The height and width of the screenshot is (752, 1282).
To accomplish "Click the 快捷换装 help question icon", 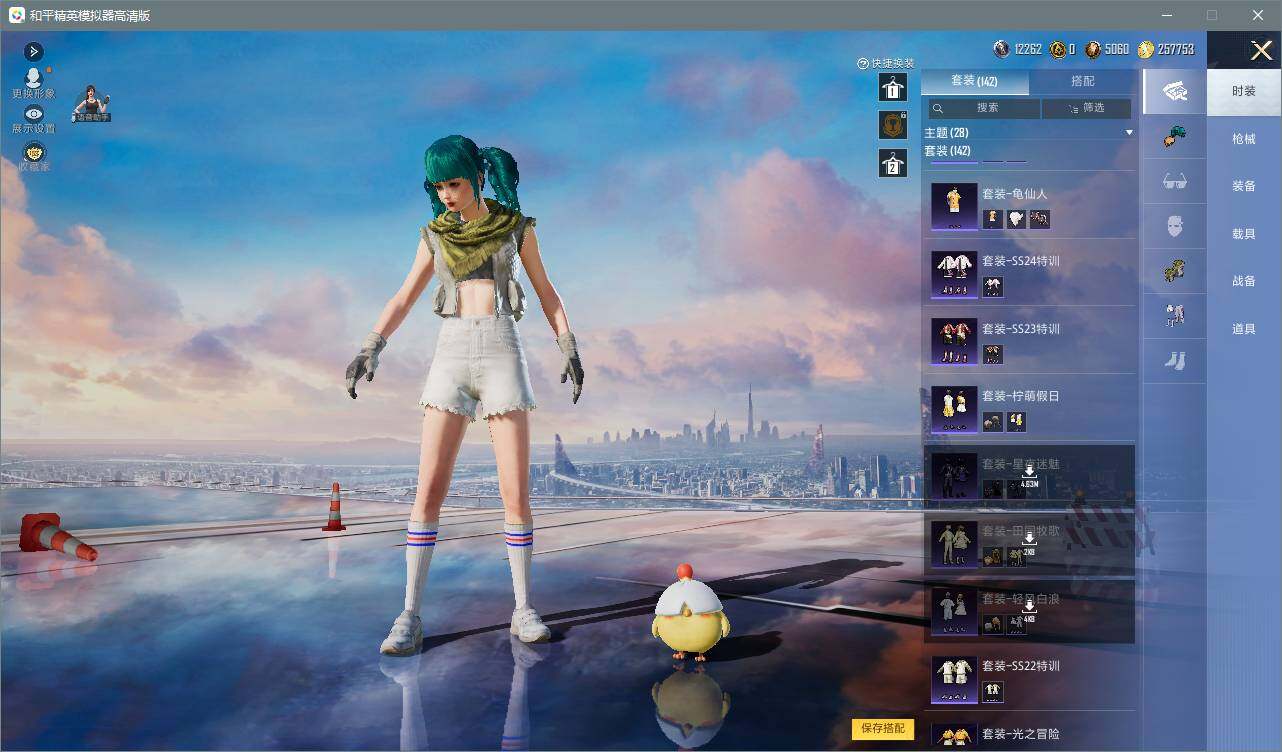I will coord(862,63).
